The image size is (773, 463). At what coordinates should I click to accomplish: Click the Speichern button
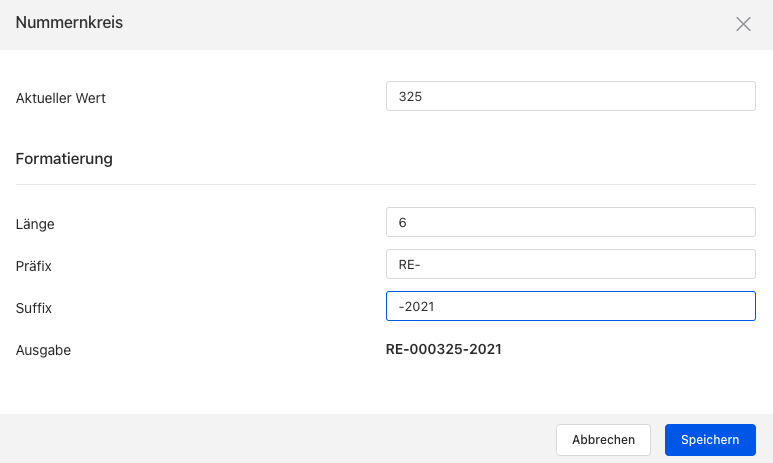point(710,439)
